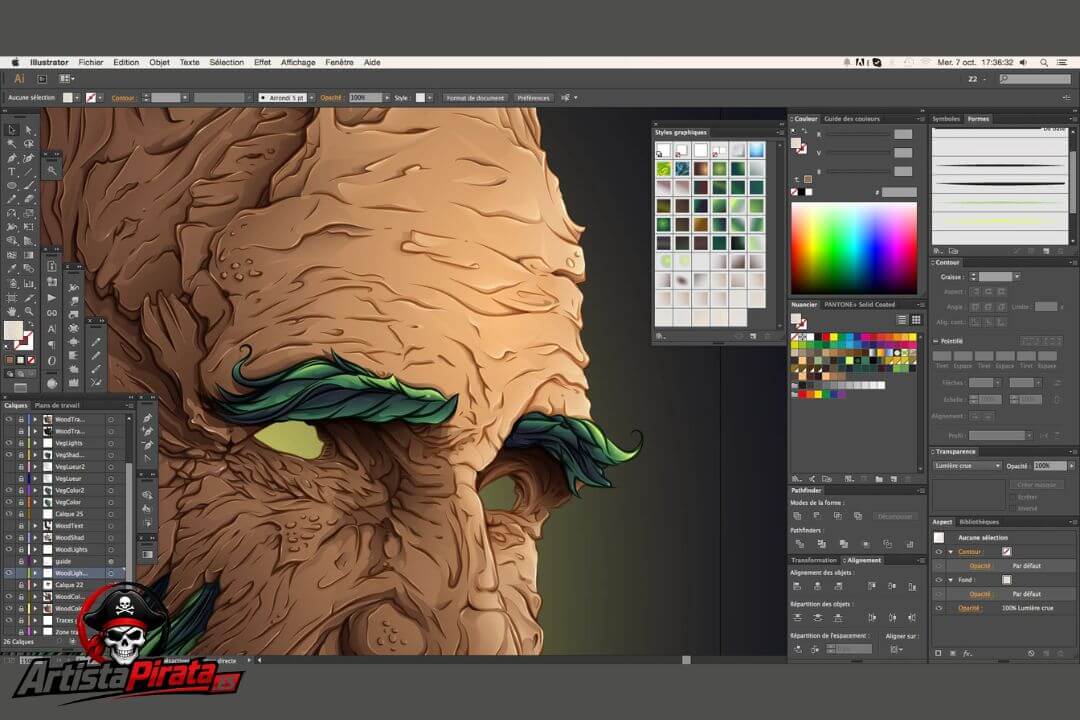Image resolution: width=1080 pixels, height=720 pixels.
Task: Expand the WoodText layer triangle
Action: [x=35, y=526]
